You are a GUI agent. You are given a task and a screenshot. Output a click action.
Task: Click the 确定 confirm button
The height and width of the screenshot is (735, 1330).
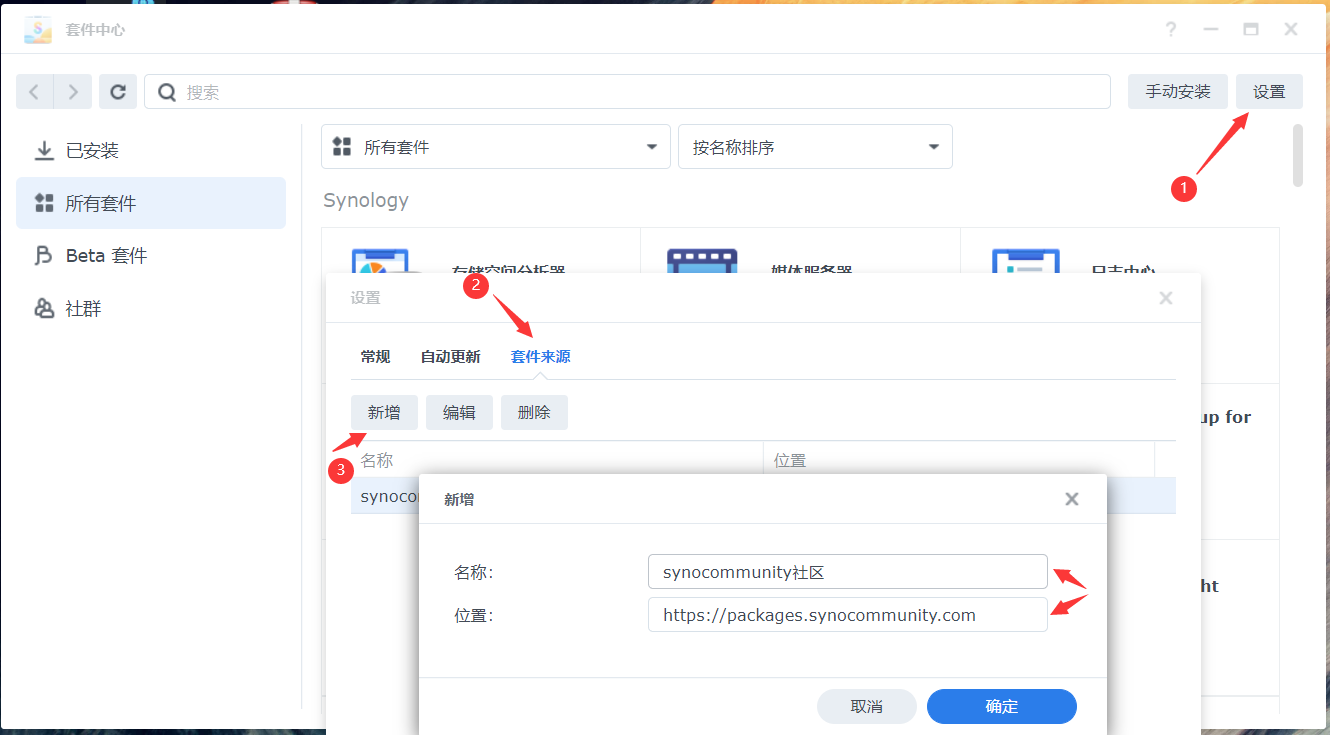[1001, 706]
